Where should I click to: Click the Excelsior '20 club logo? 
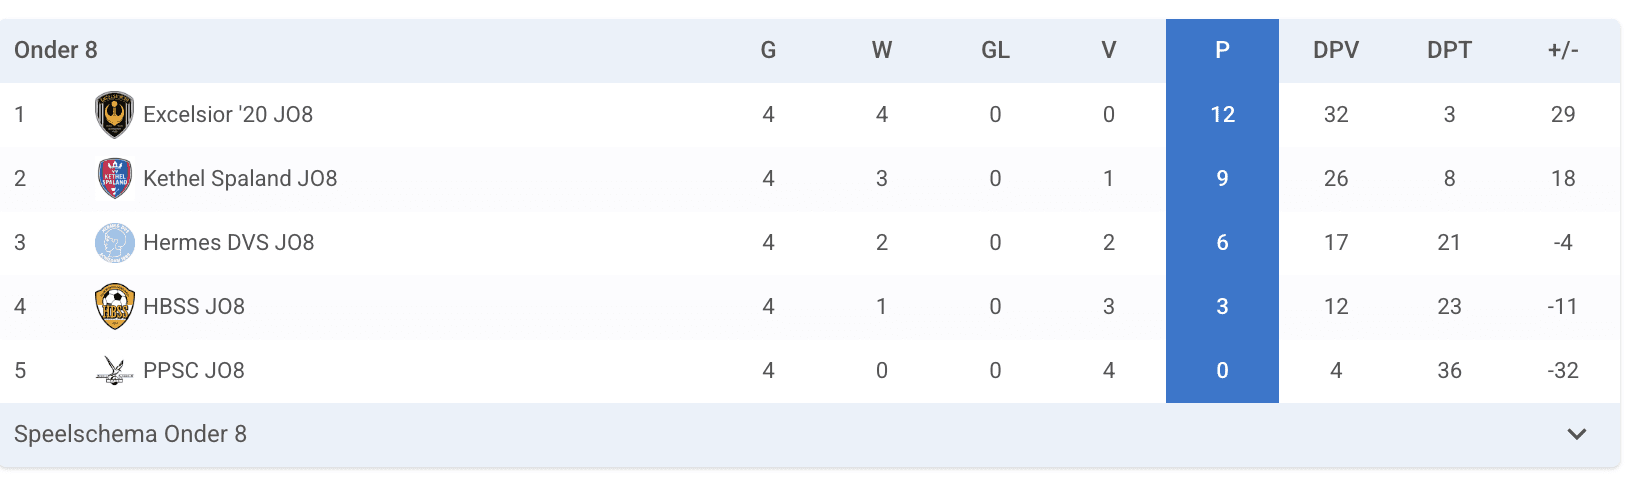[114, 115]
